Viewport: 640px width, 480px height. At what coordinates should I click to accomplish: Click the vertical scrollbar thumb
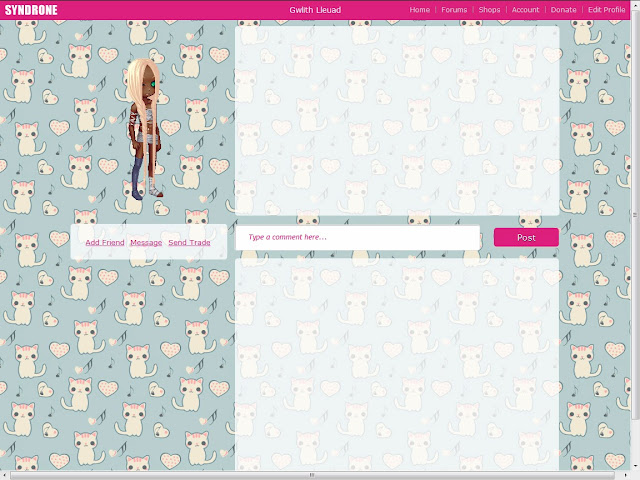[x=635, y=214]
